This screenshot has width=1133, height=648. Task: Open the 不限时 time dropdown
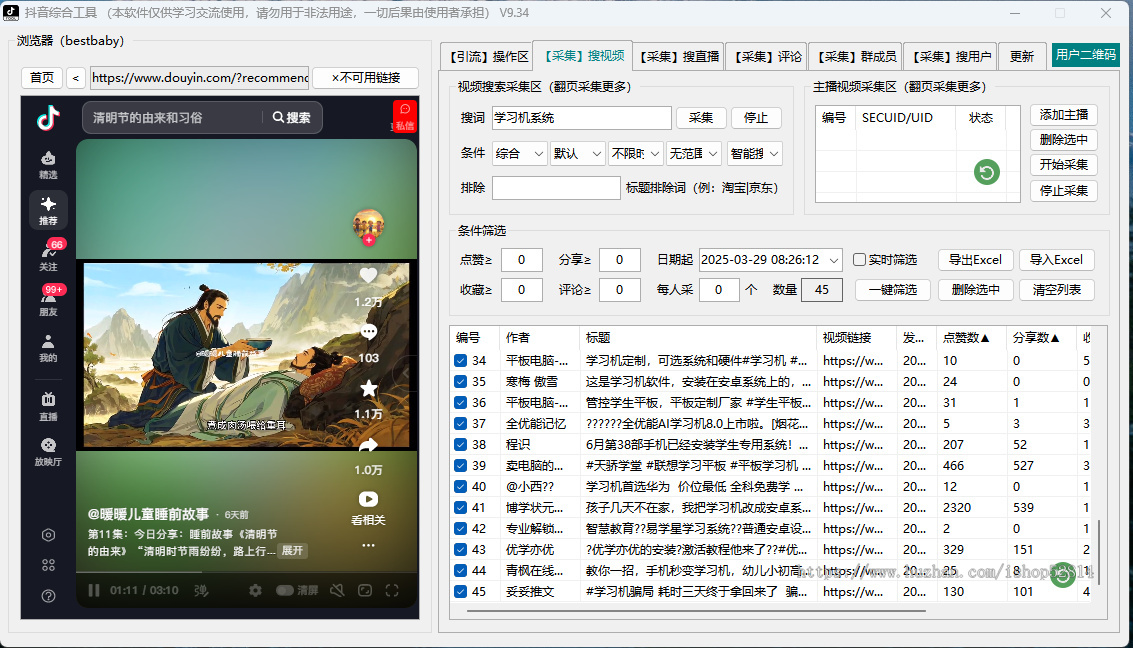(x=635, y=153)
